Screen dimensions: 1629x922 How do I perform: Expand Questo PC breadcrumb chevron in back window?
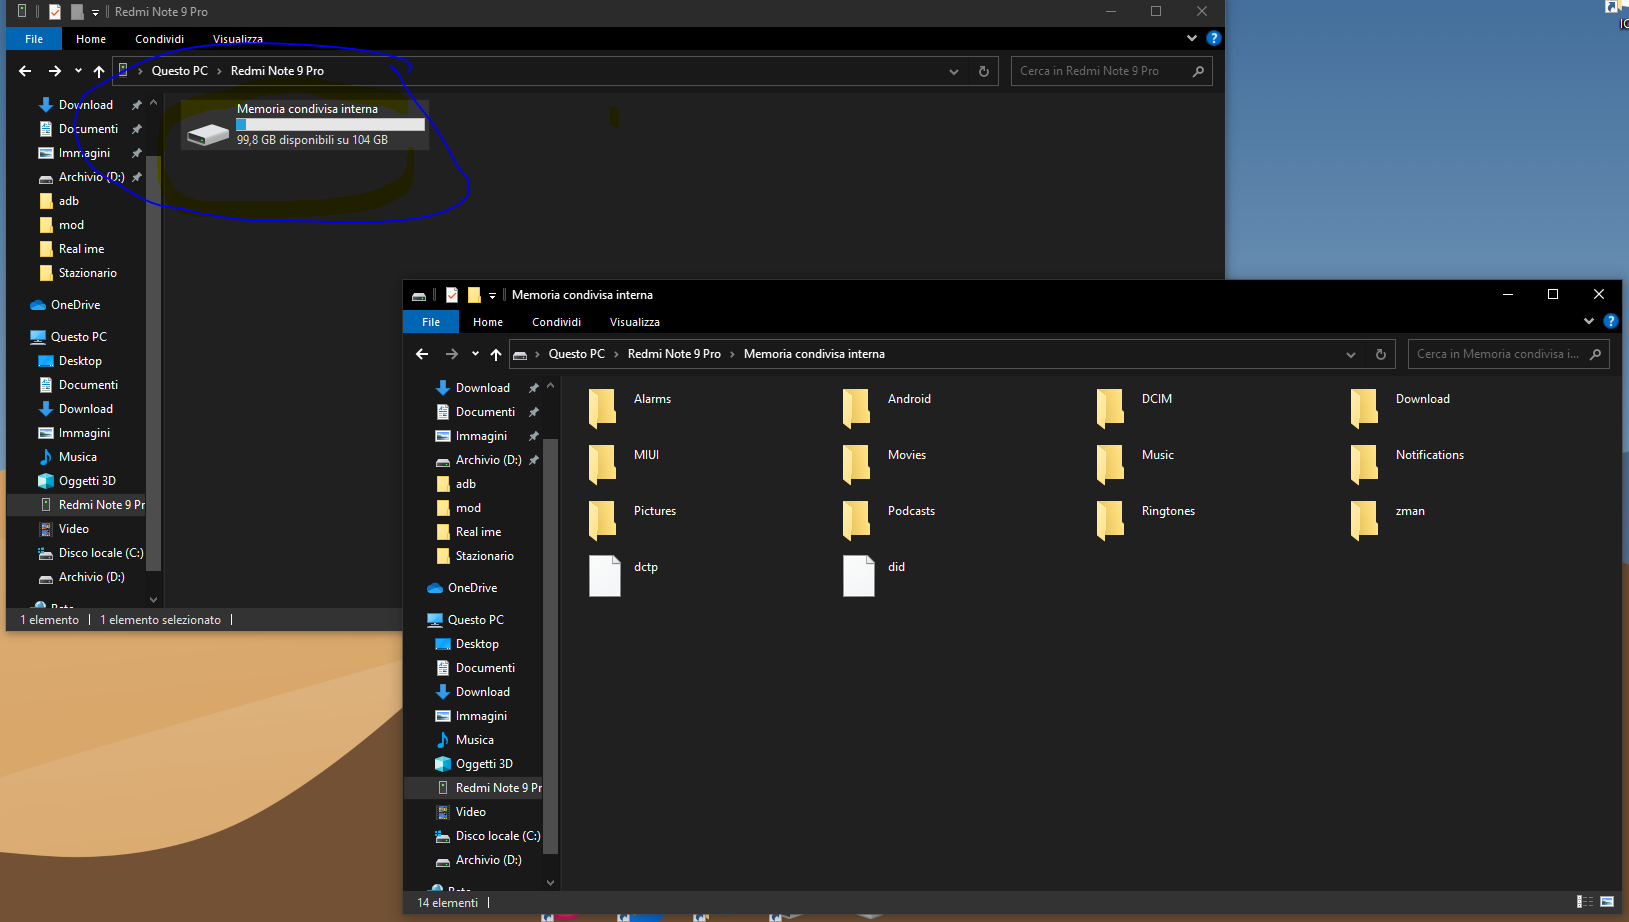click(x=219, y=71)
